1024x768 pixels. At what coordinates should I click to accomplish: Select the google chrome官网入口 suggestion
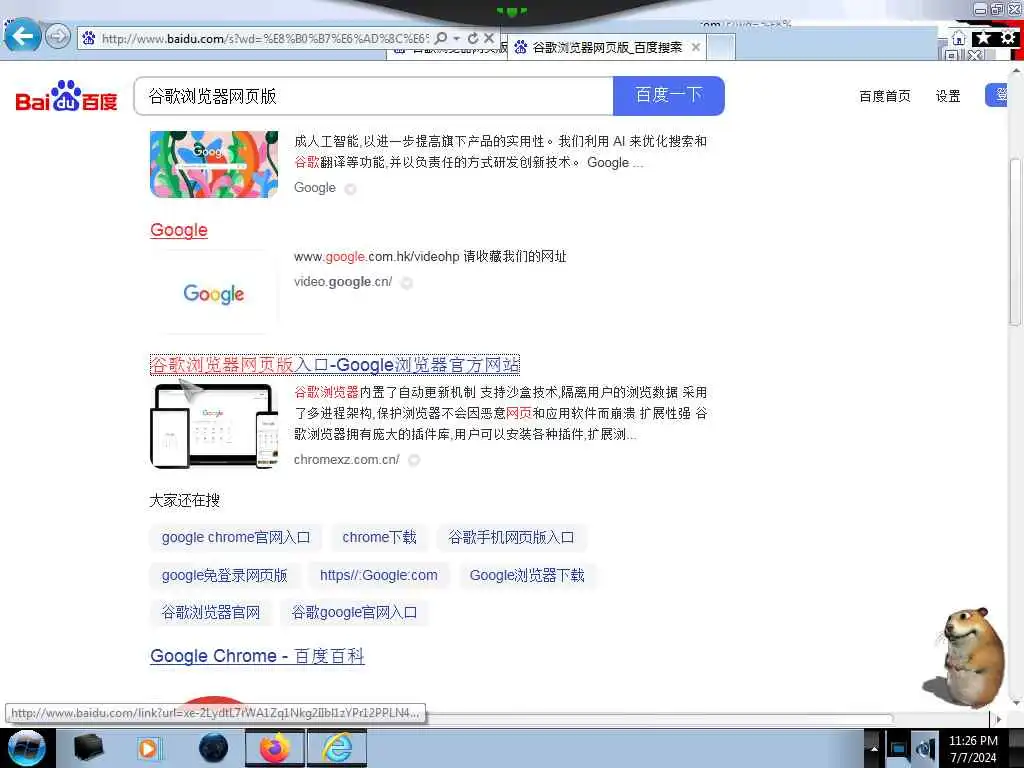tap(236, 537)
